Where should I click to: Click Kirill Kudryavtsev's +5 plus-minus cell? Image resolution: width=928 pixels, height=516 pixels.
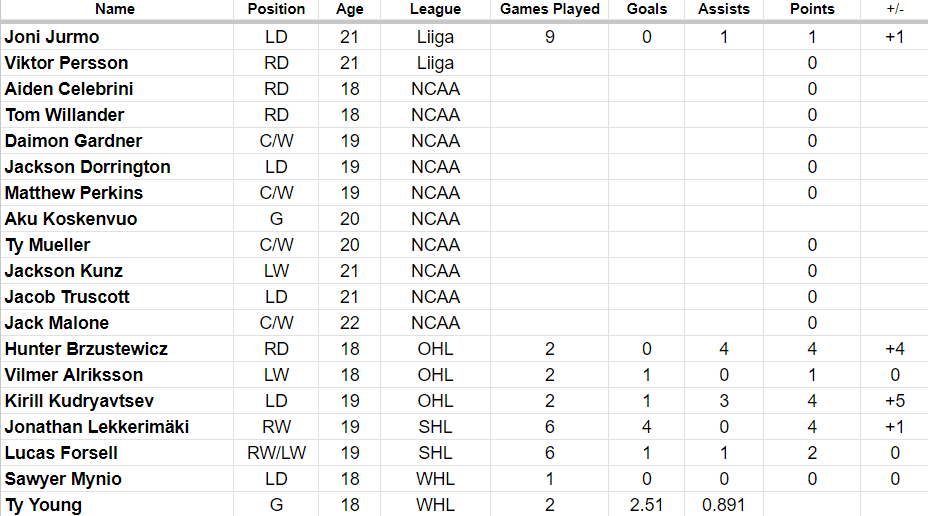pos(894,401)
